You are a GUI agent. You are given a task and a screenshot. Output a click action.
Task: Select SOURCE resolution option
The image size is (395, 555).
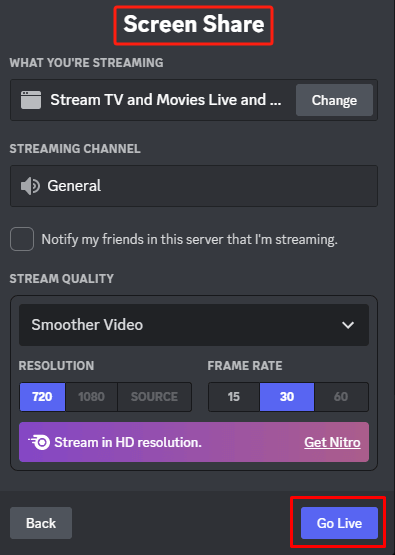[154, 397]
